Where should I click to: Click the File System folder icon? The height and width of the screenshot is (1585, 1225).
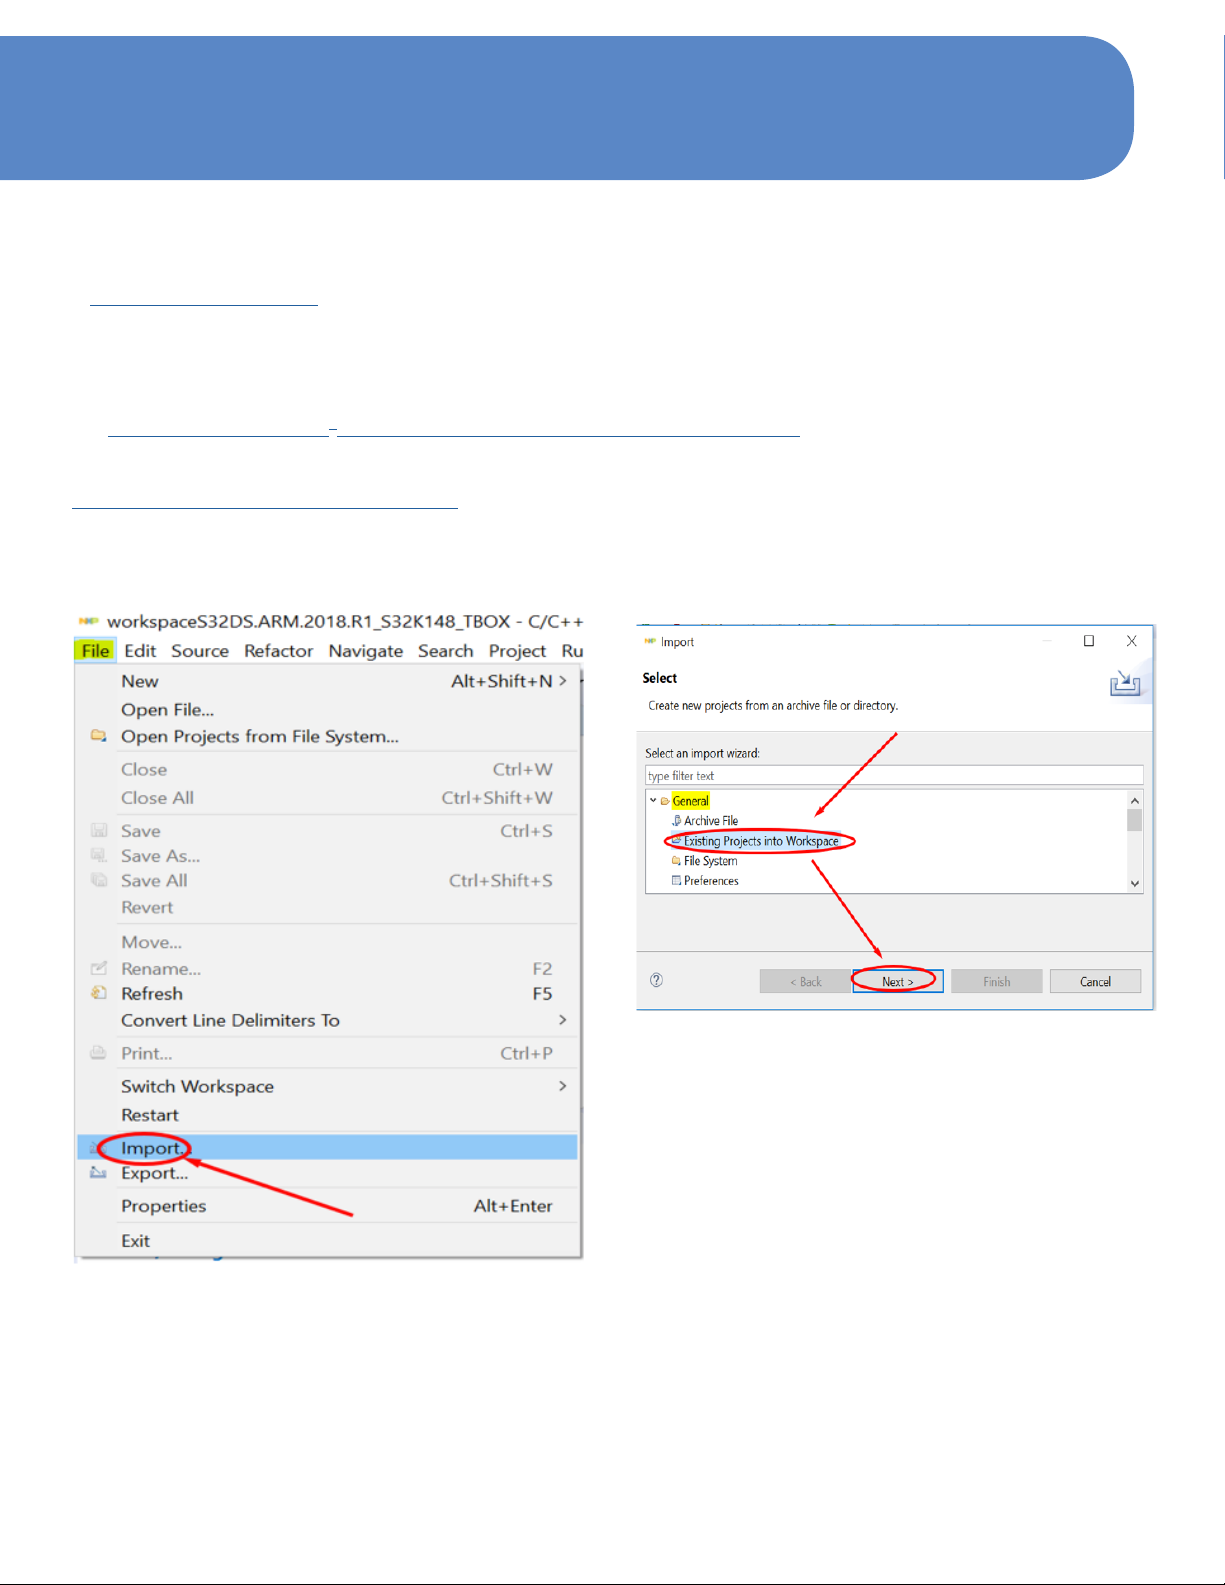coord(677,860)
